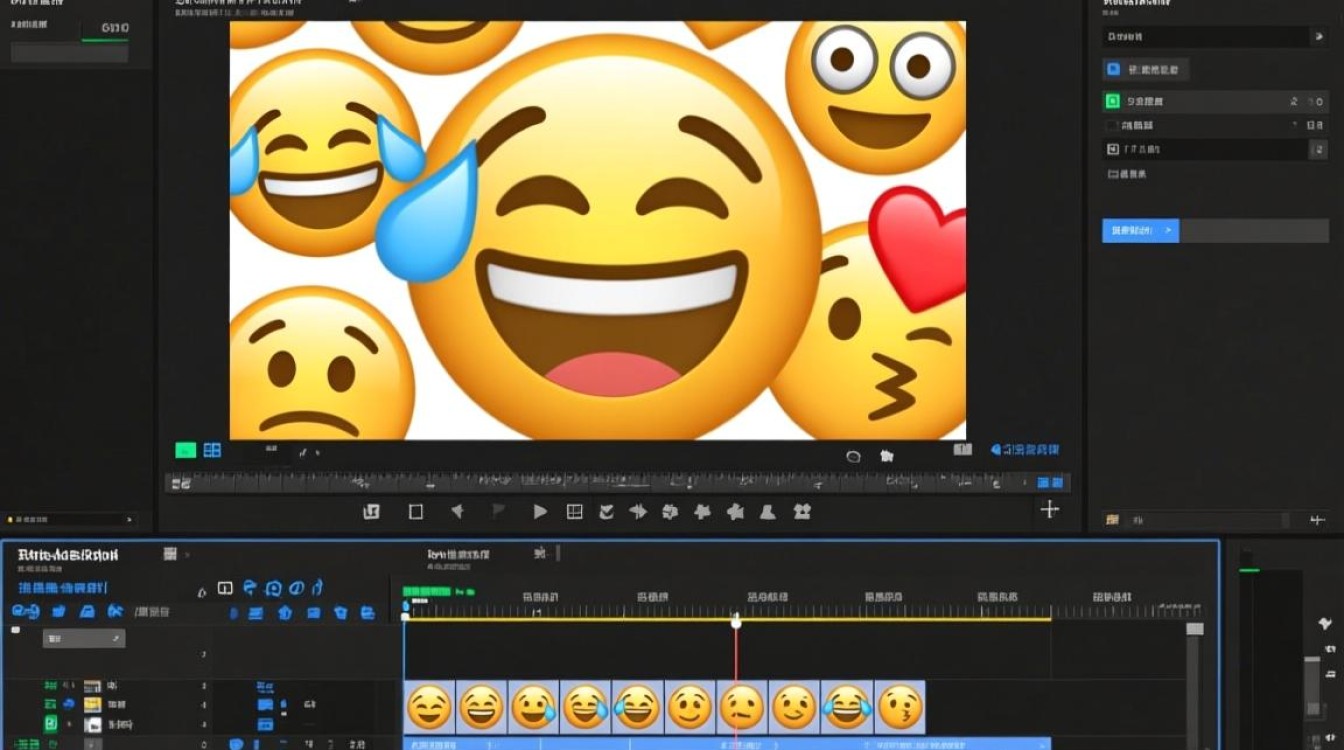Click the vertical scrollbar handle right of the timeline
The image size is (1344, 750).
[x=1194, y=629]
